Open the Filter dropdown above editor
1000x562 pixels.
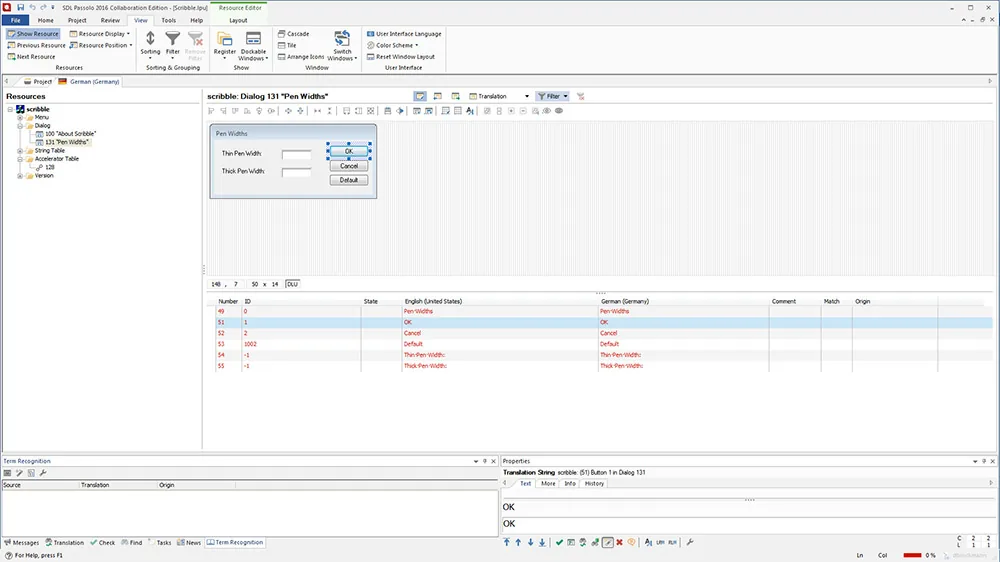(552, 96)
